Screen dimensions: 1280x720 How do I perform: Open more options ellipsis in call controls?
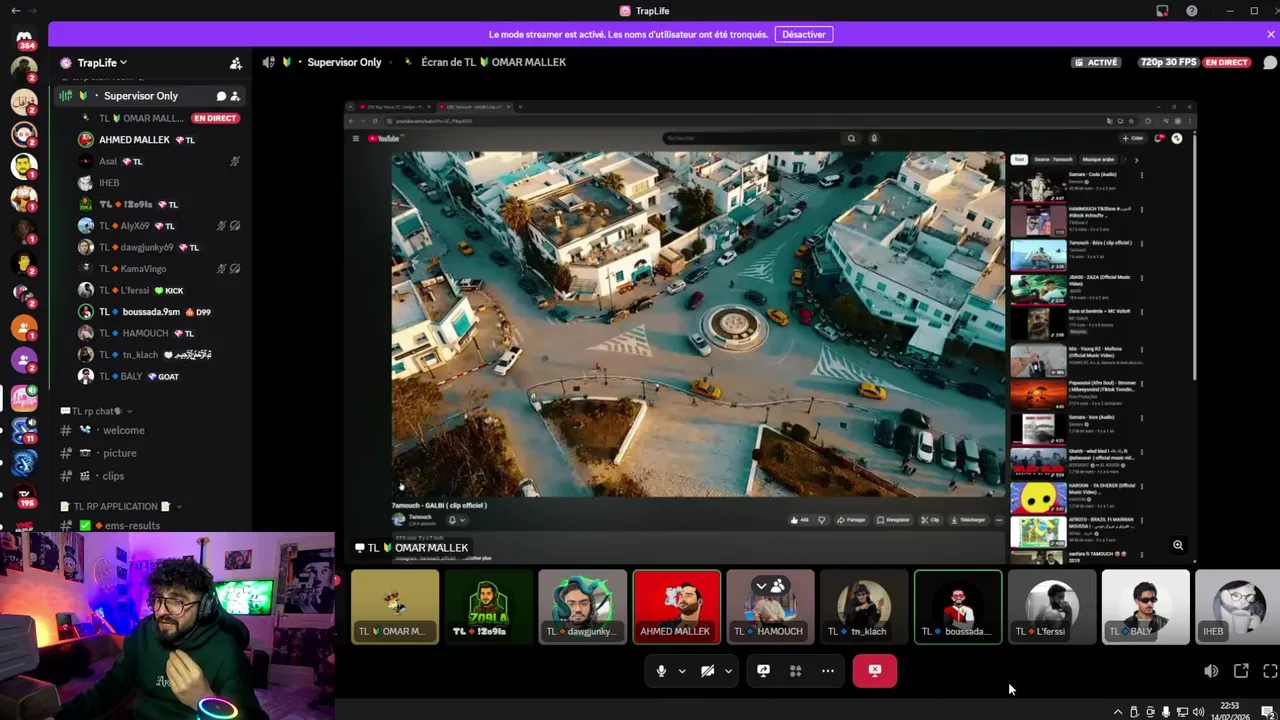(x=828, y=671)
